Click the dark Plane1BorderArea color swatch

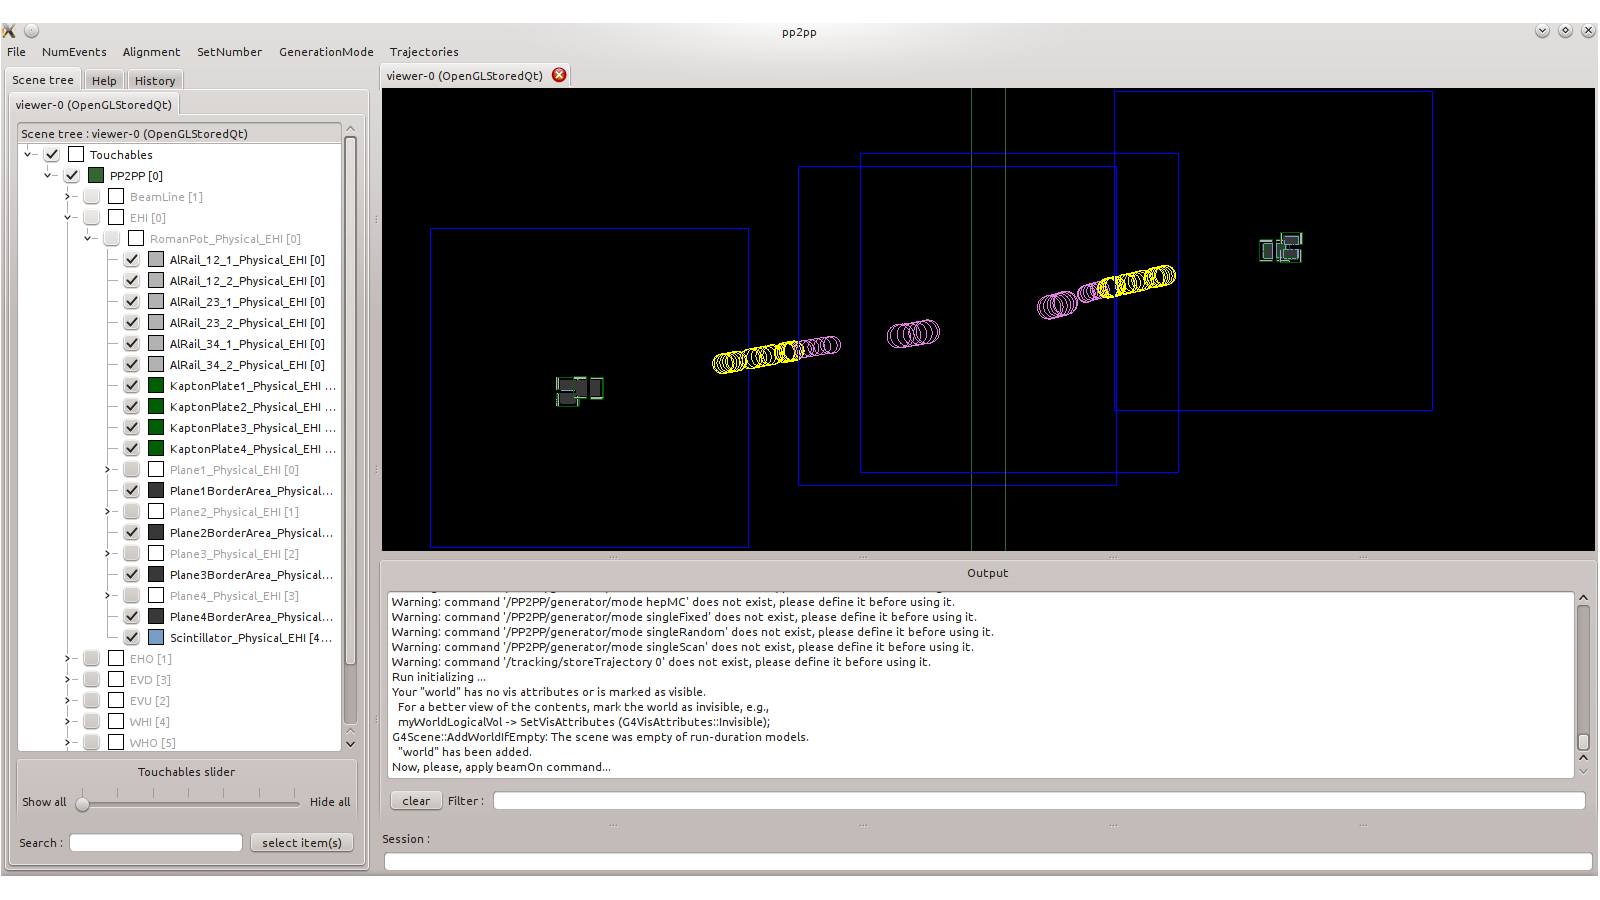tap(156, 491)
